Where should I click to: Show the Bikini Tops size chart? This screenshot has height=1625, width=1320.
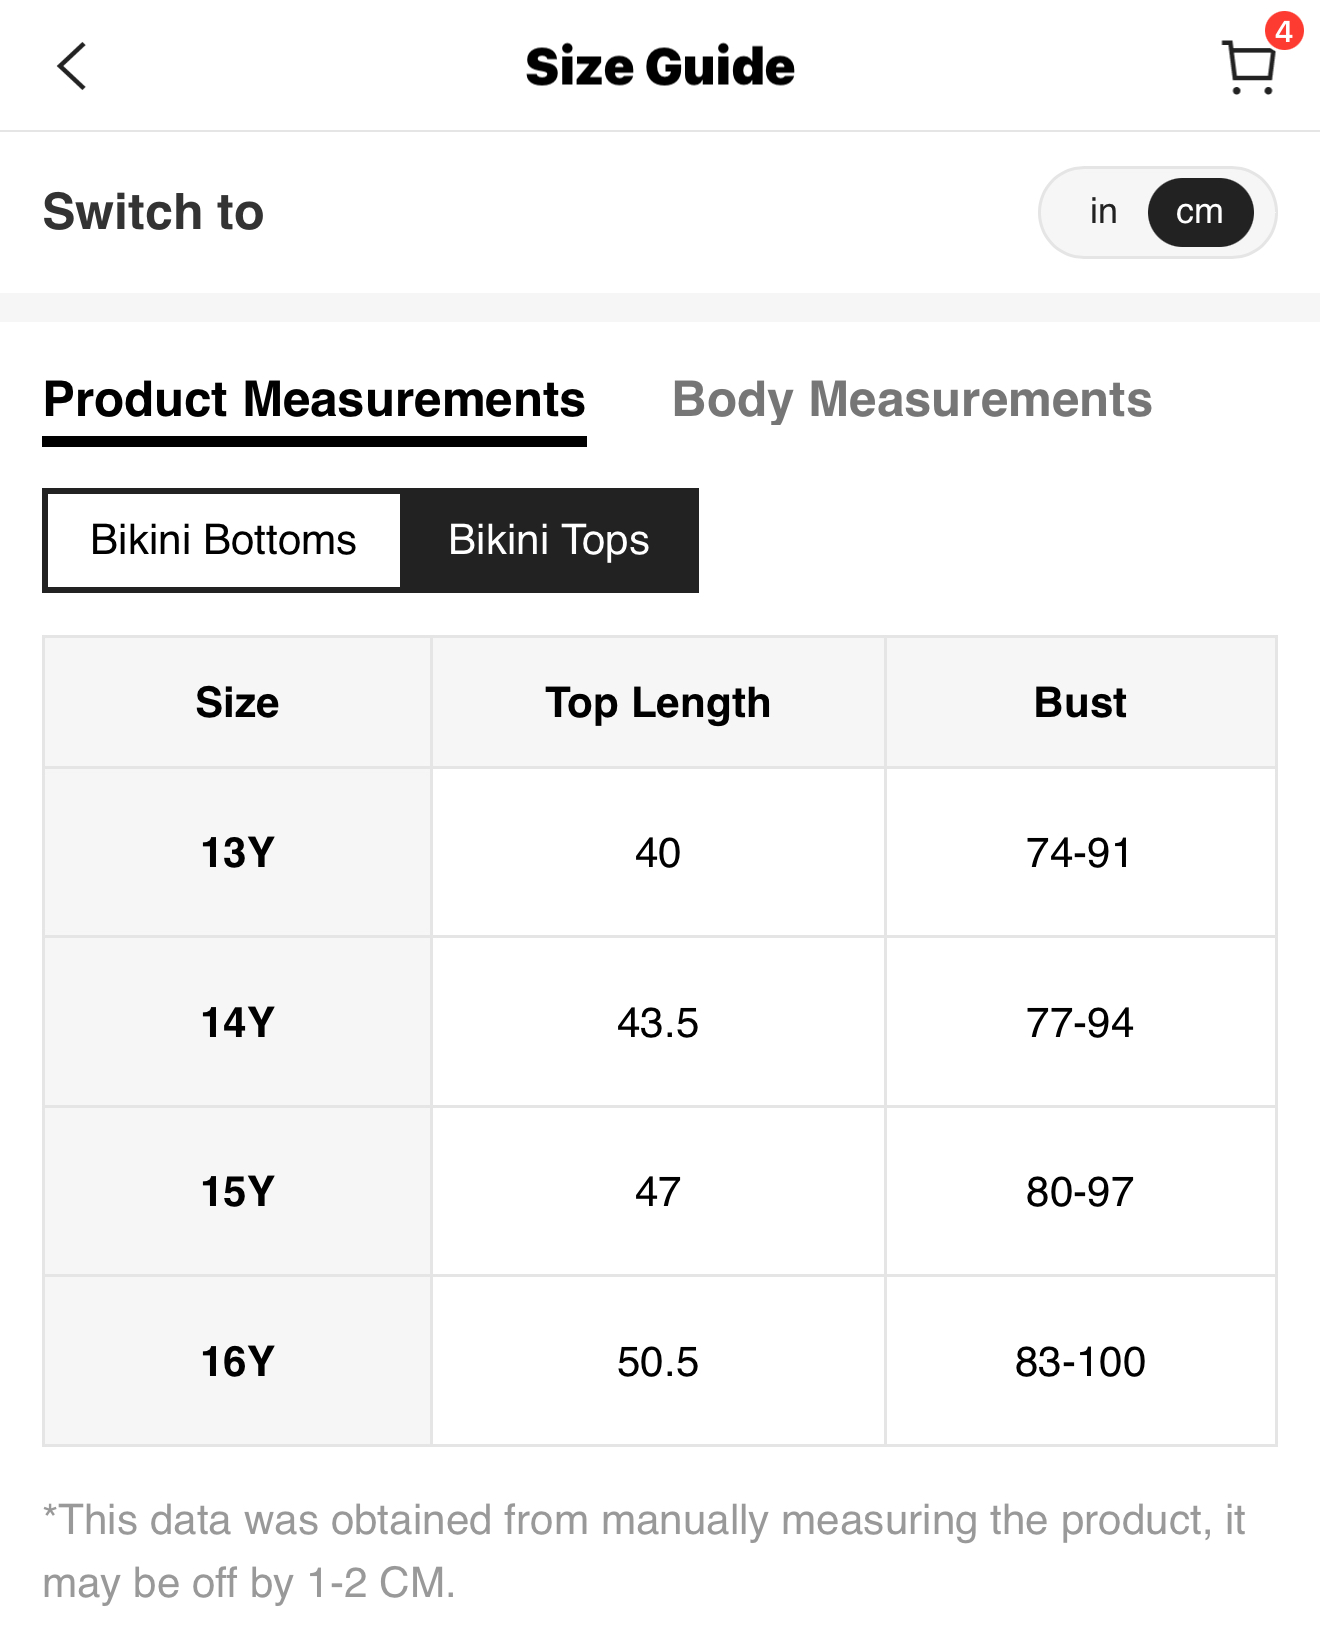(x=548, y=540)
